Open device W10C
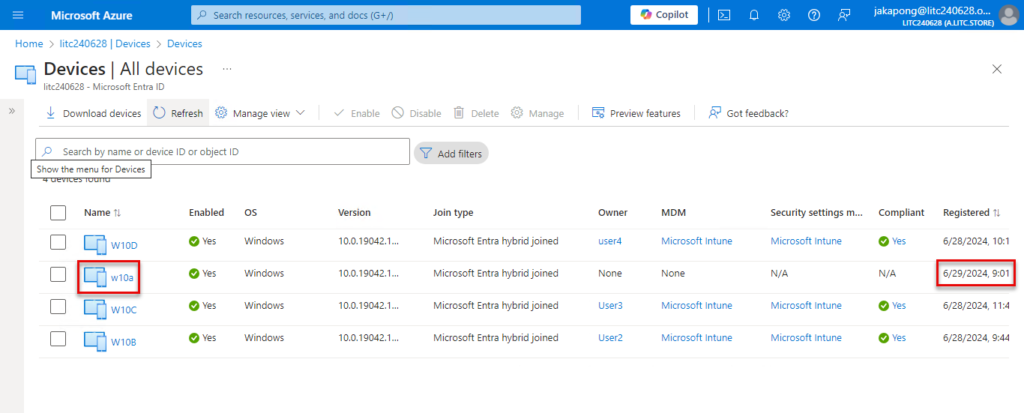 [124, 310]
